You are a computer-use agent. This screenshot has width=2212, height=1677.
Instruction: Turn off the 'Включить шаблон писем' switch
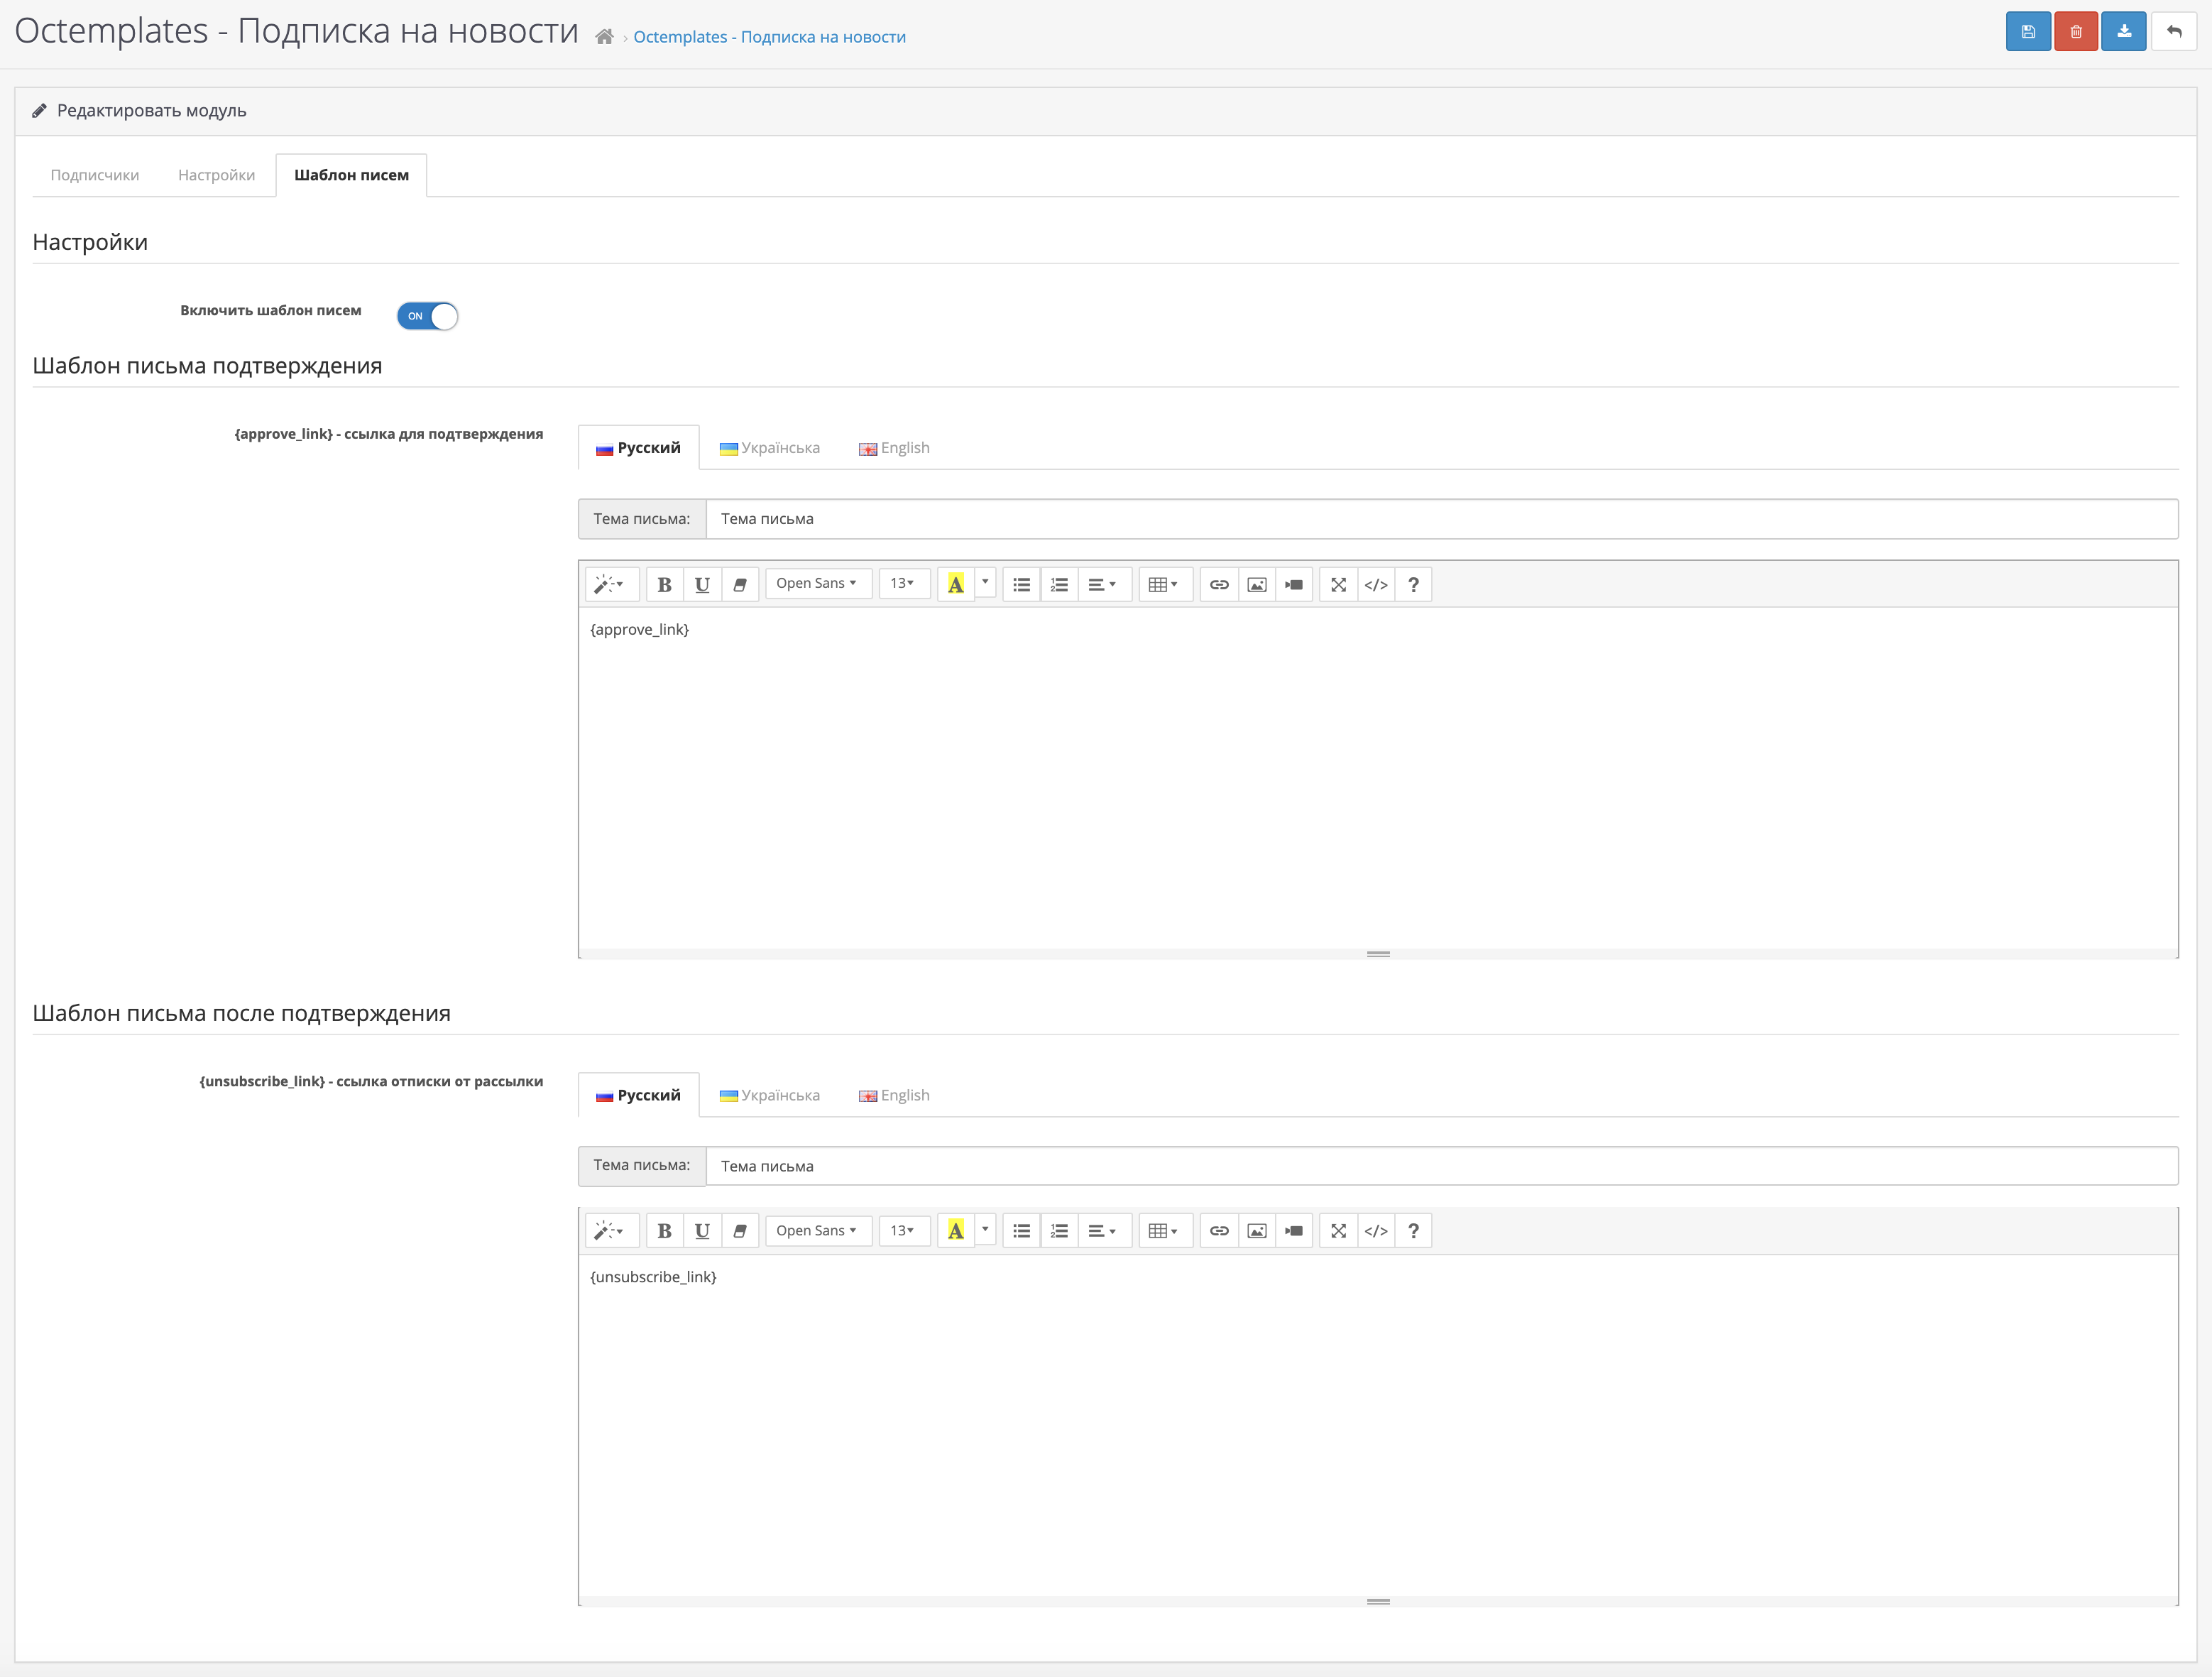pyautogui.click(x=427, y=316)
